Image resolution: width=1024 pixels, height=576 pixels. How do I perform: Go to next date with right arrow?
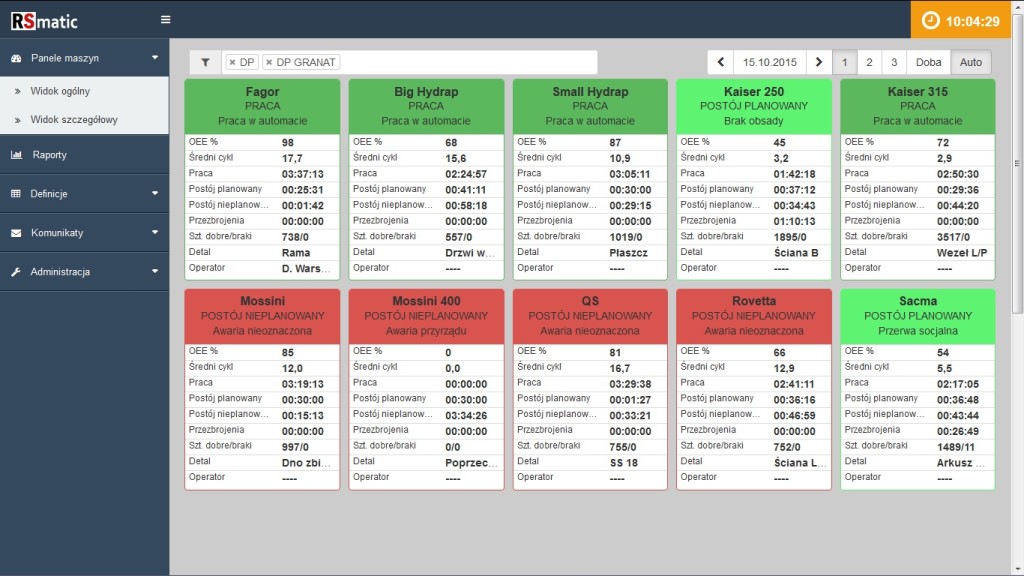tap(818, 62)
